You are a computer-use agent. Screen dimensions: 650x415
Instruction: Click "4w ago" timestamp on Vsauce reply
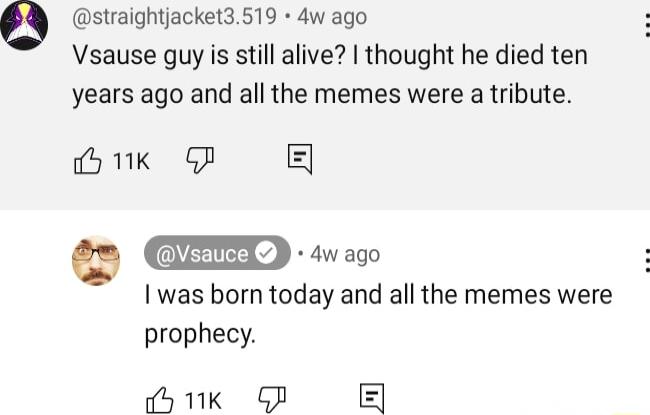[345, 254]
